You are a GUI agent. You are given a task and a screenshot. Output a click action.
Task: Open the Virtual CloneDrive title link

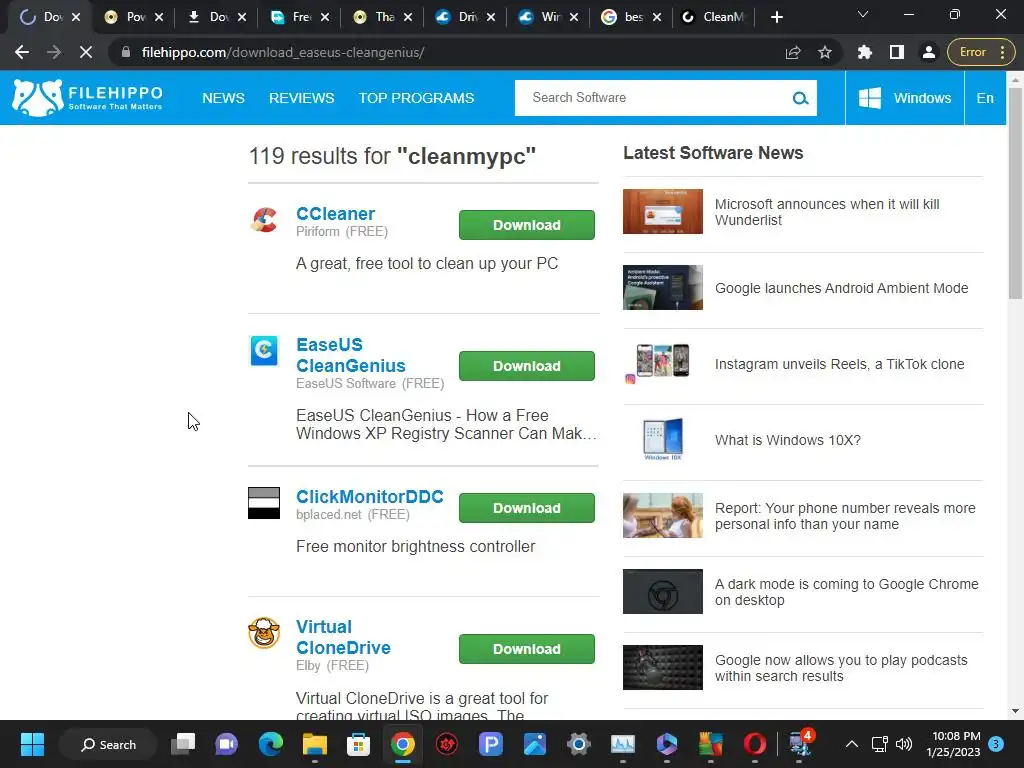coord(344,637)
